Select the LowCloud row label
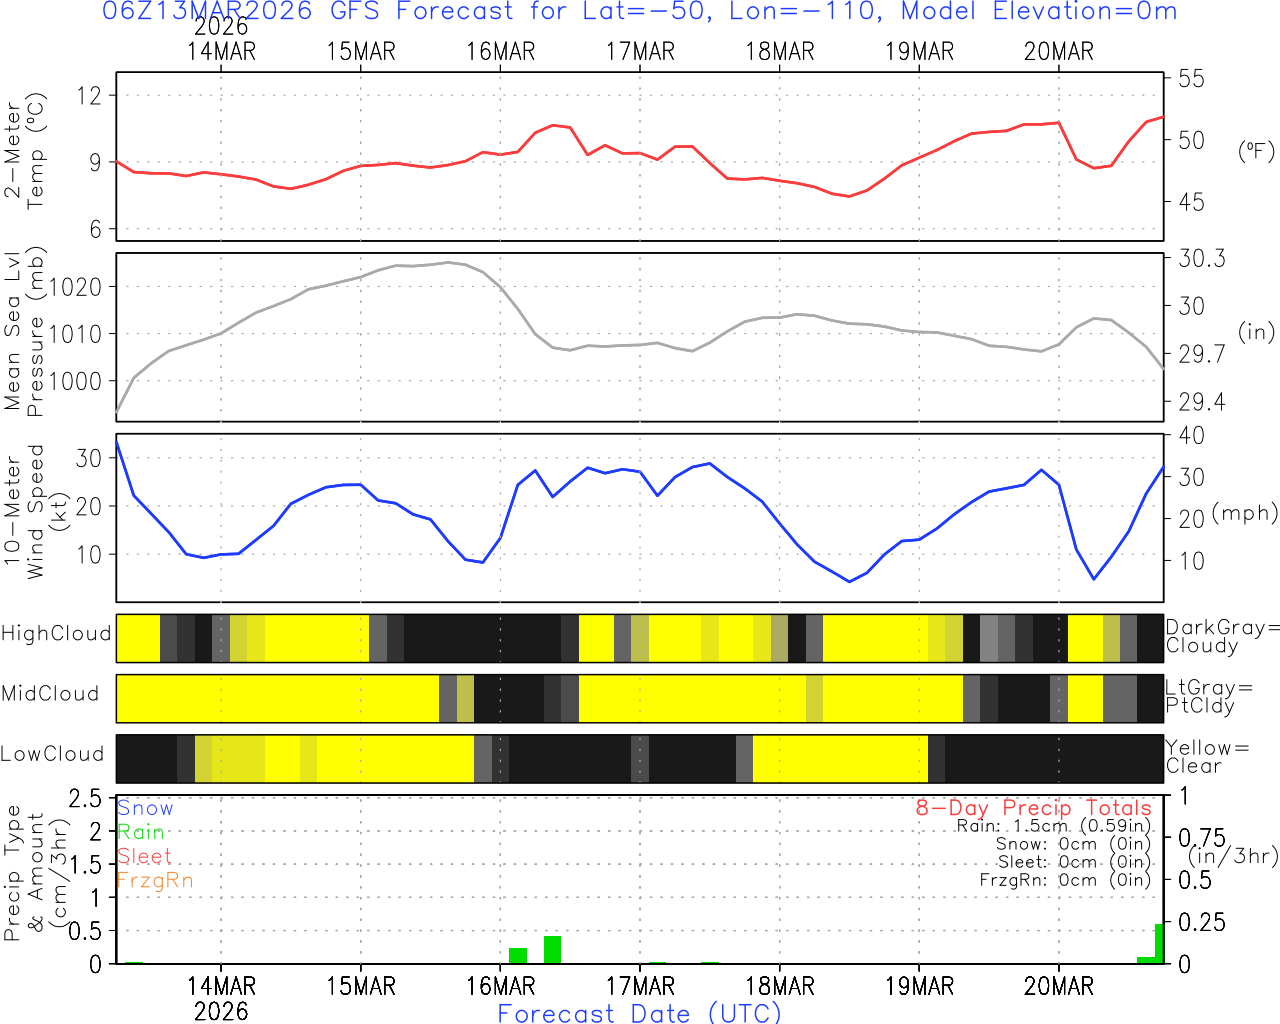The width and height of the screenshot is (1280, 1024). [52, 754]
